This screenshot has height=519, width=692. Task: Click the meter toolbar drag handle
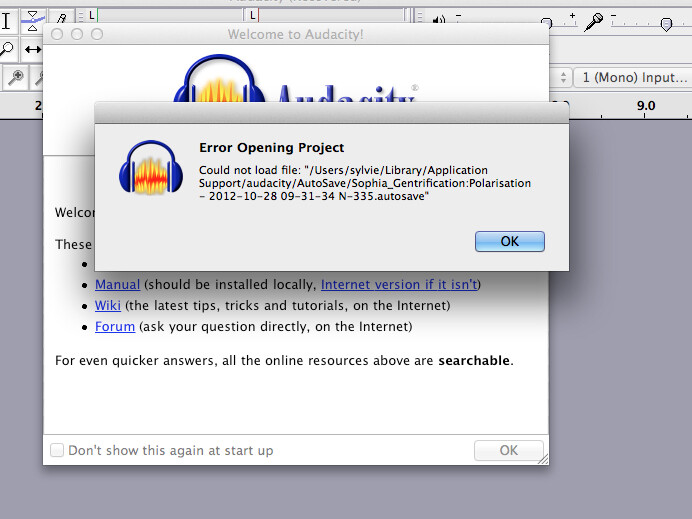coord(81,17)
